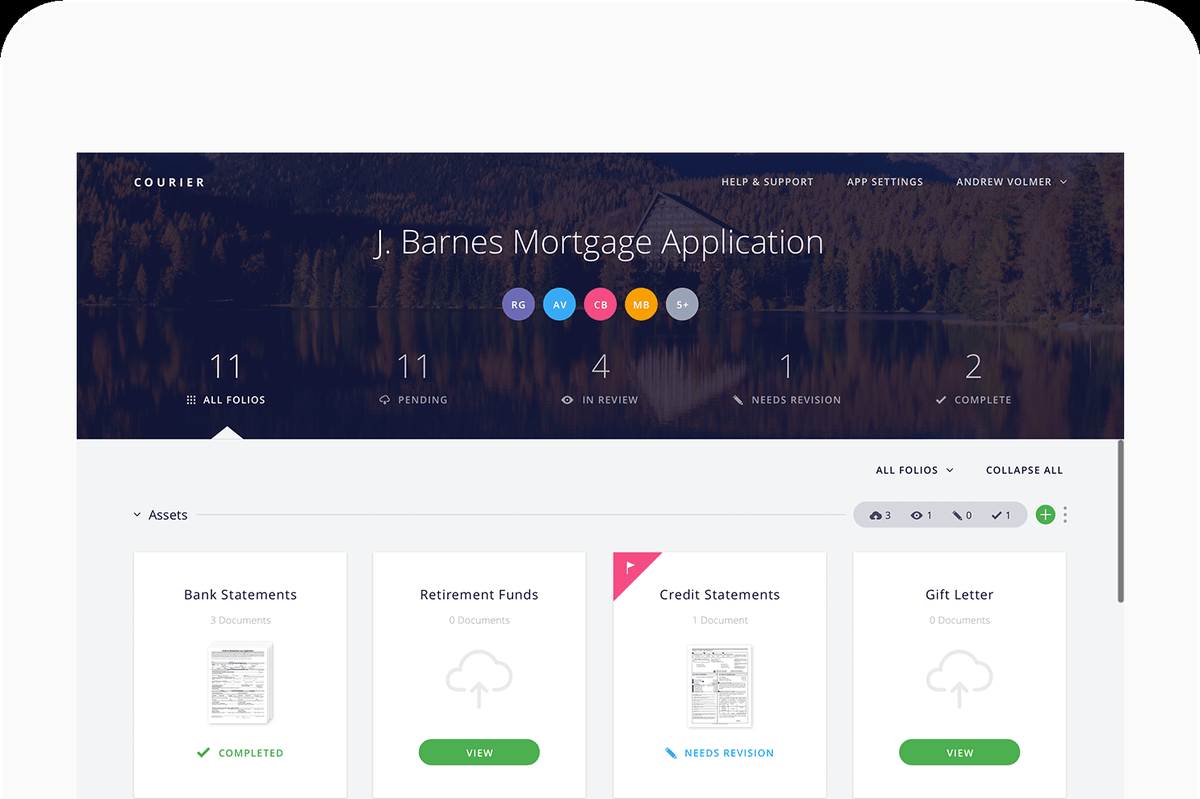Image resolution: width=1200 pixels, height=799 pixels.
Task: View the Gift Letter folio
Action: point(959,753)
